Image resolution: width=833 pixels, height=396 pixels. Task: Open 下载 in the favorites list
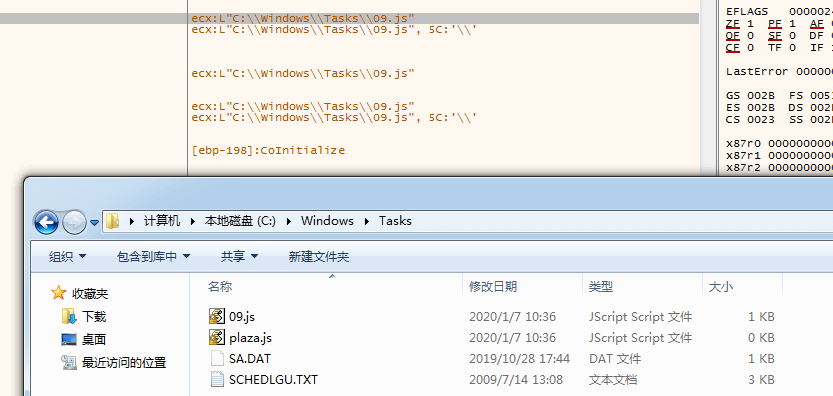pyautogui.click(x=94, y=317)
